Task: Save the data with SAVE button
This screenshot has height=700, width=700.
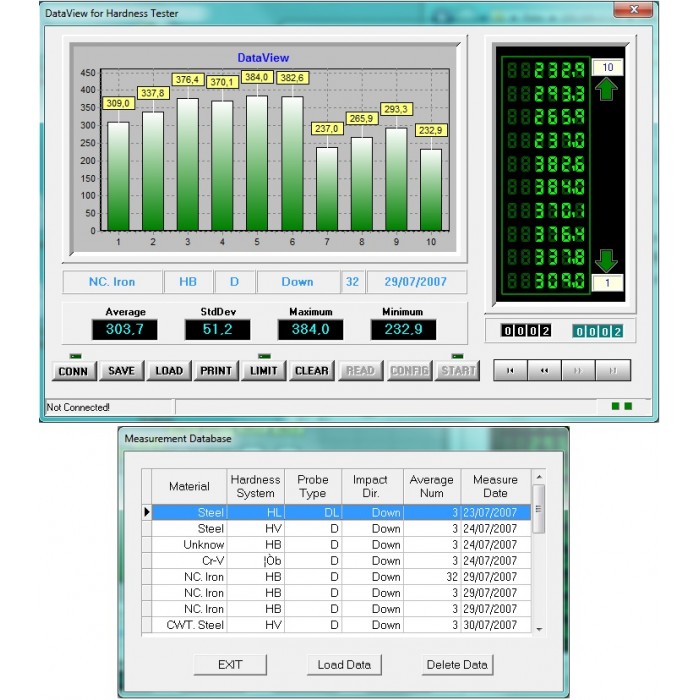Action: [121, 371]
